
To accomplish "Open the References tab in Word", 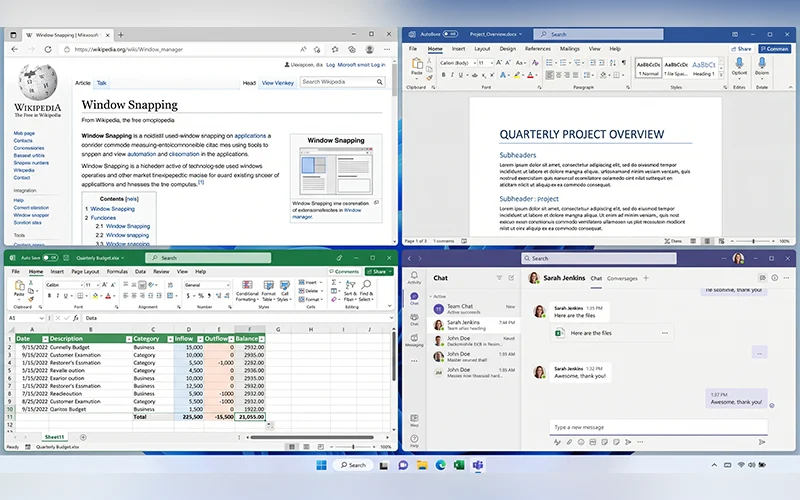I will pos(538,49).
